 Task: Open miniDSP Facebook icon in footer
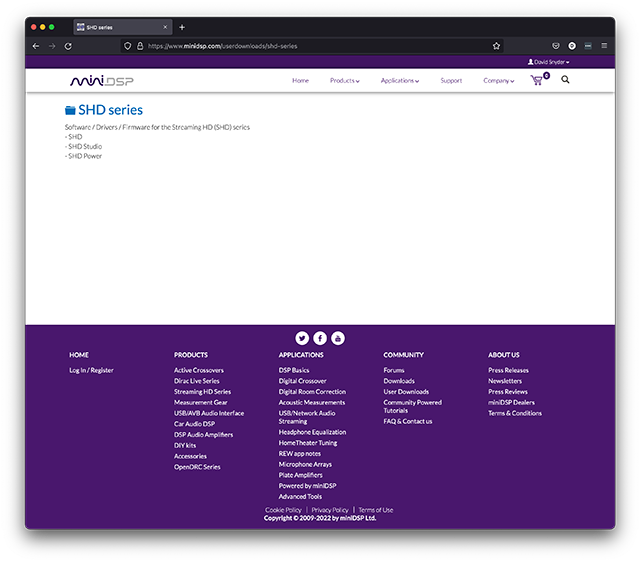[x=320, y=338]
